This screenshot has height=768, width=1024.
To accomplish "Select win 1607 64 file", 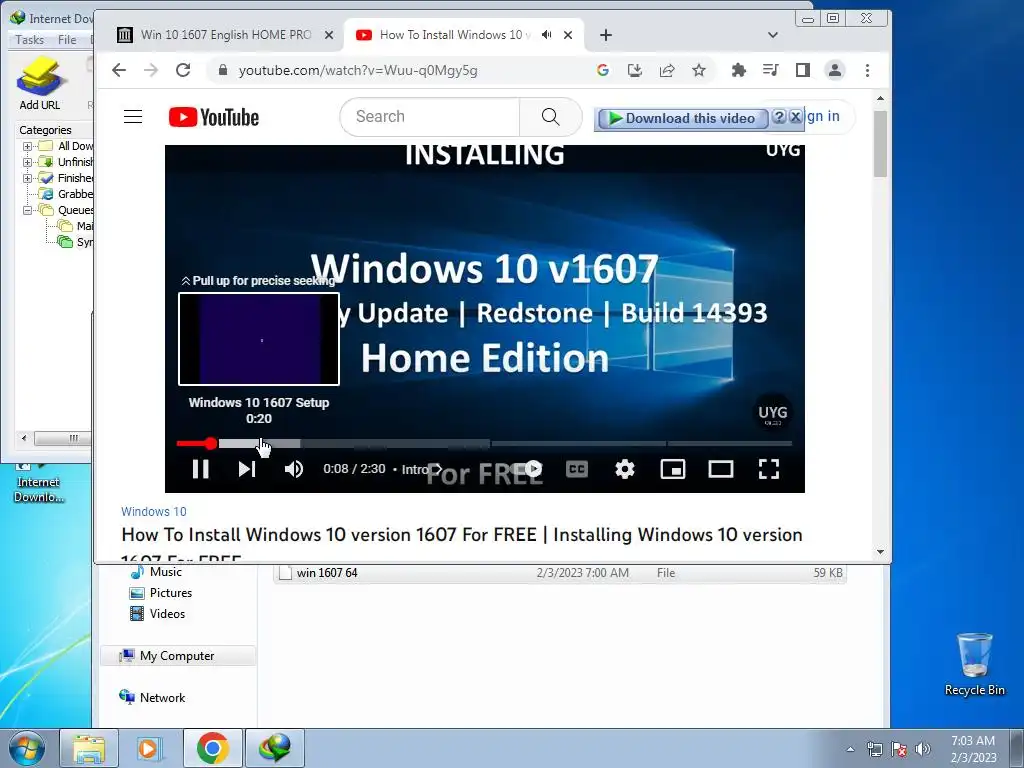I will tap(560, 573).
